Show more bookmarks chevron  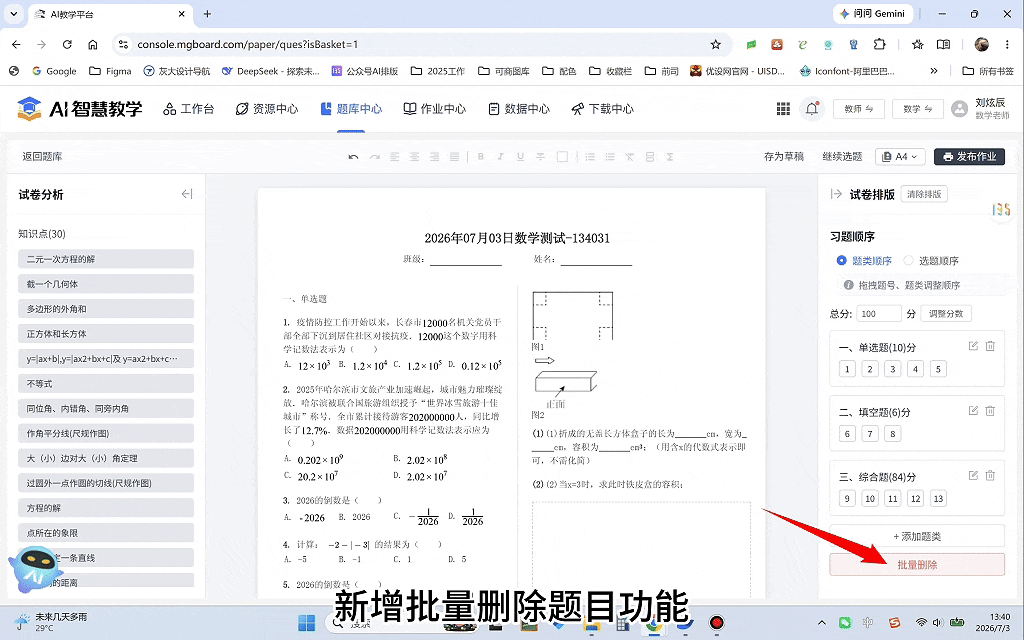pyautogui.click(x=934, y=71)
